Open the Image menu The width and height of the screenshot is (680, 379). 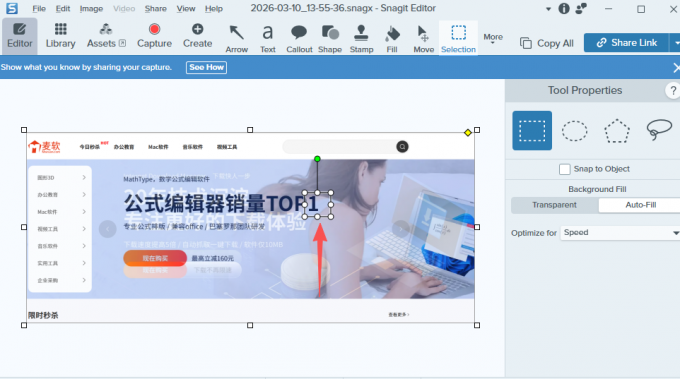91,8
